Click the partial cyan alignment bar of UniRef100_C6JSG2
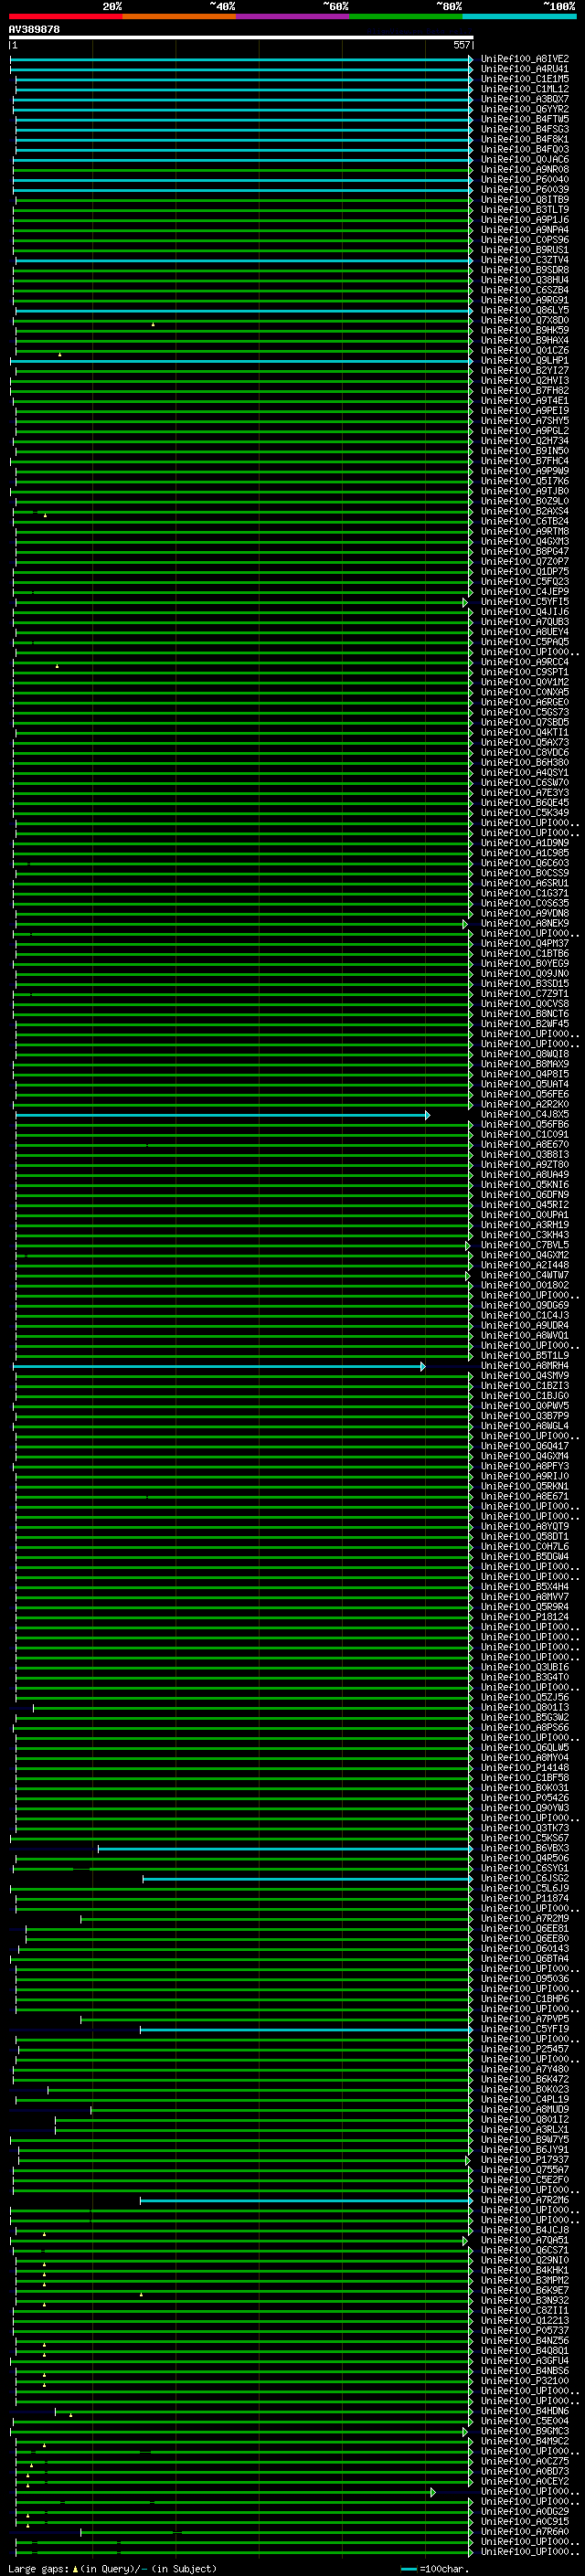Image resolution: width=585 pixels, height=2576 pixels. tap(307, 1879)
